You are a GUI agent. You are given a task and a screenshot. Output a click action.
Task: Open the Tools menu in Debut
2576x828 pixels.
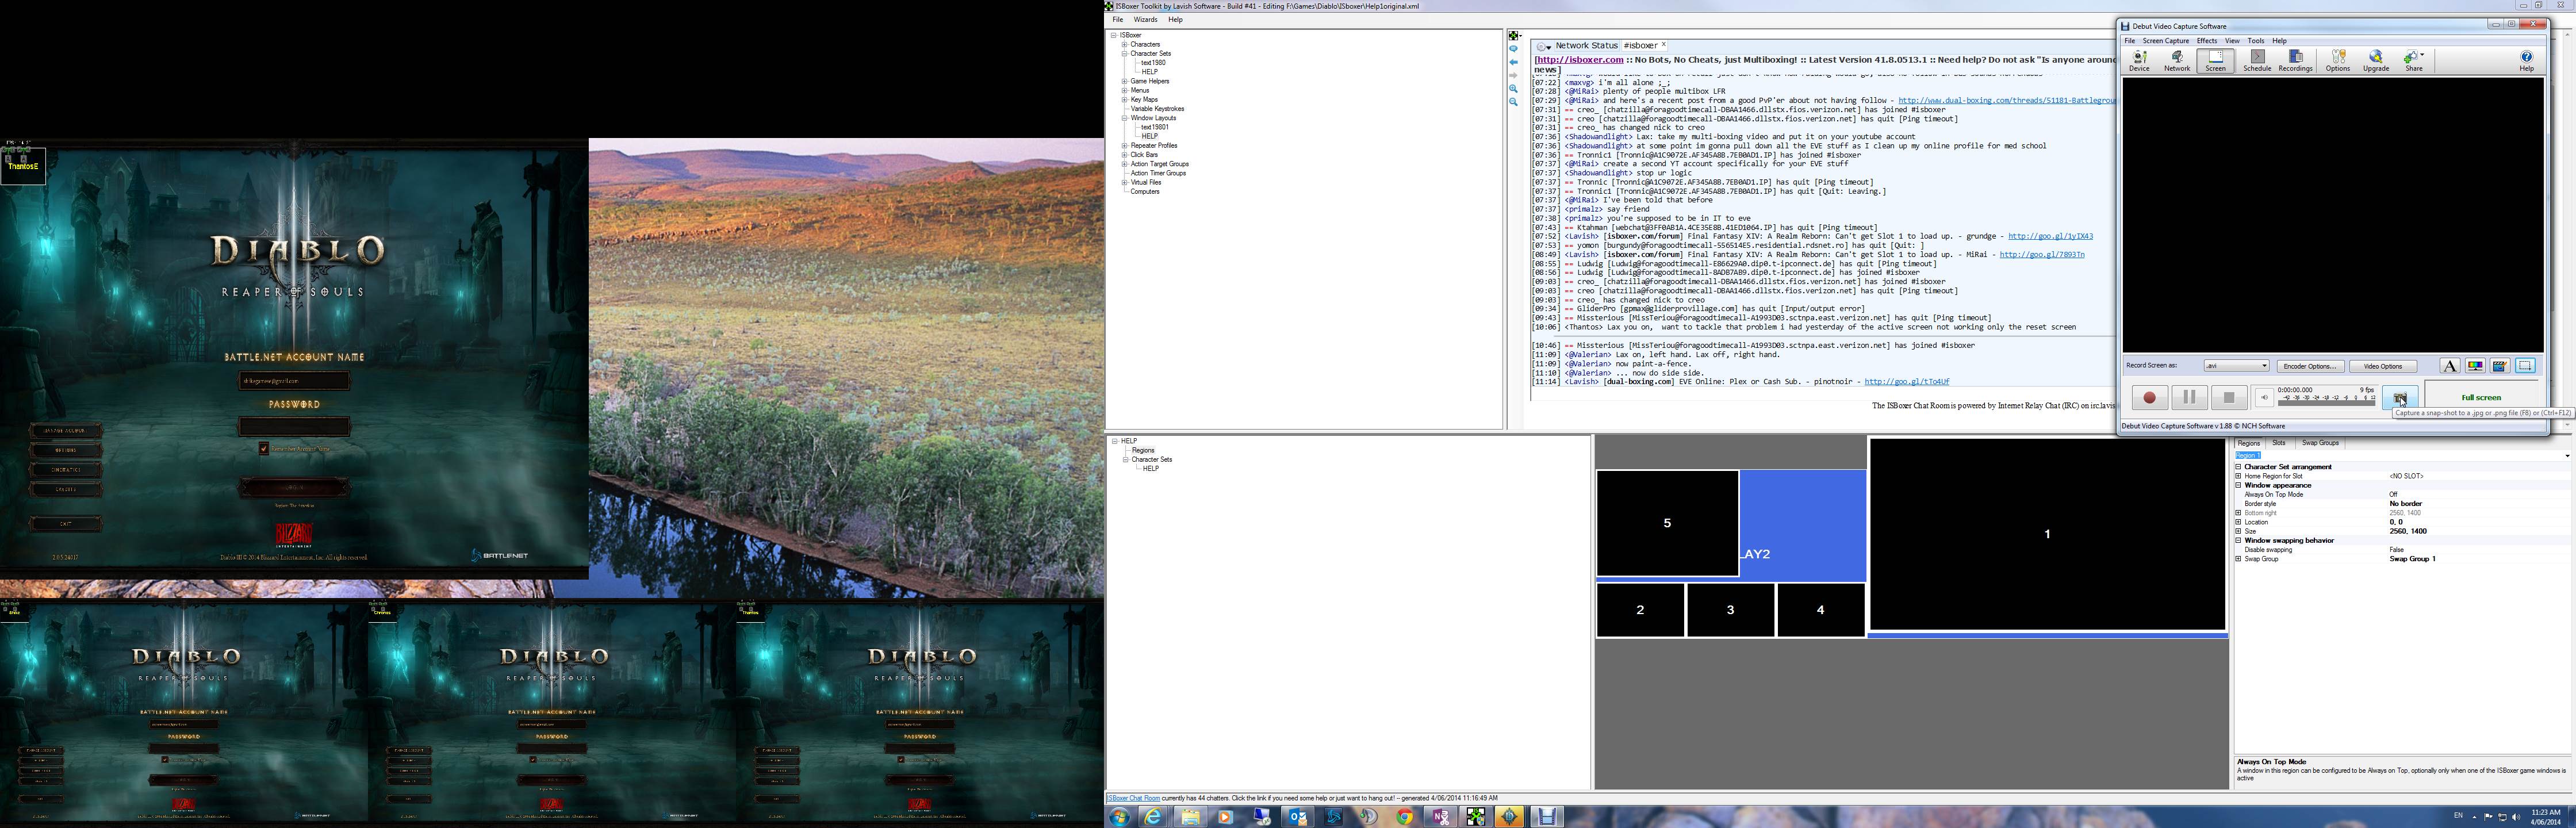[x=2256, y=41]
